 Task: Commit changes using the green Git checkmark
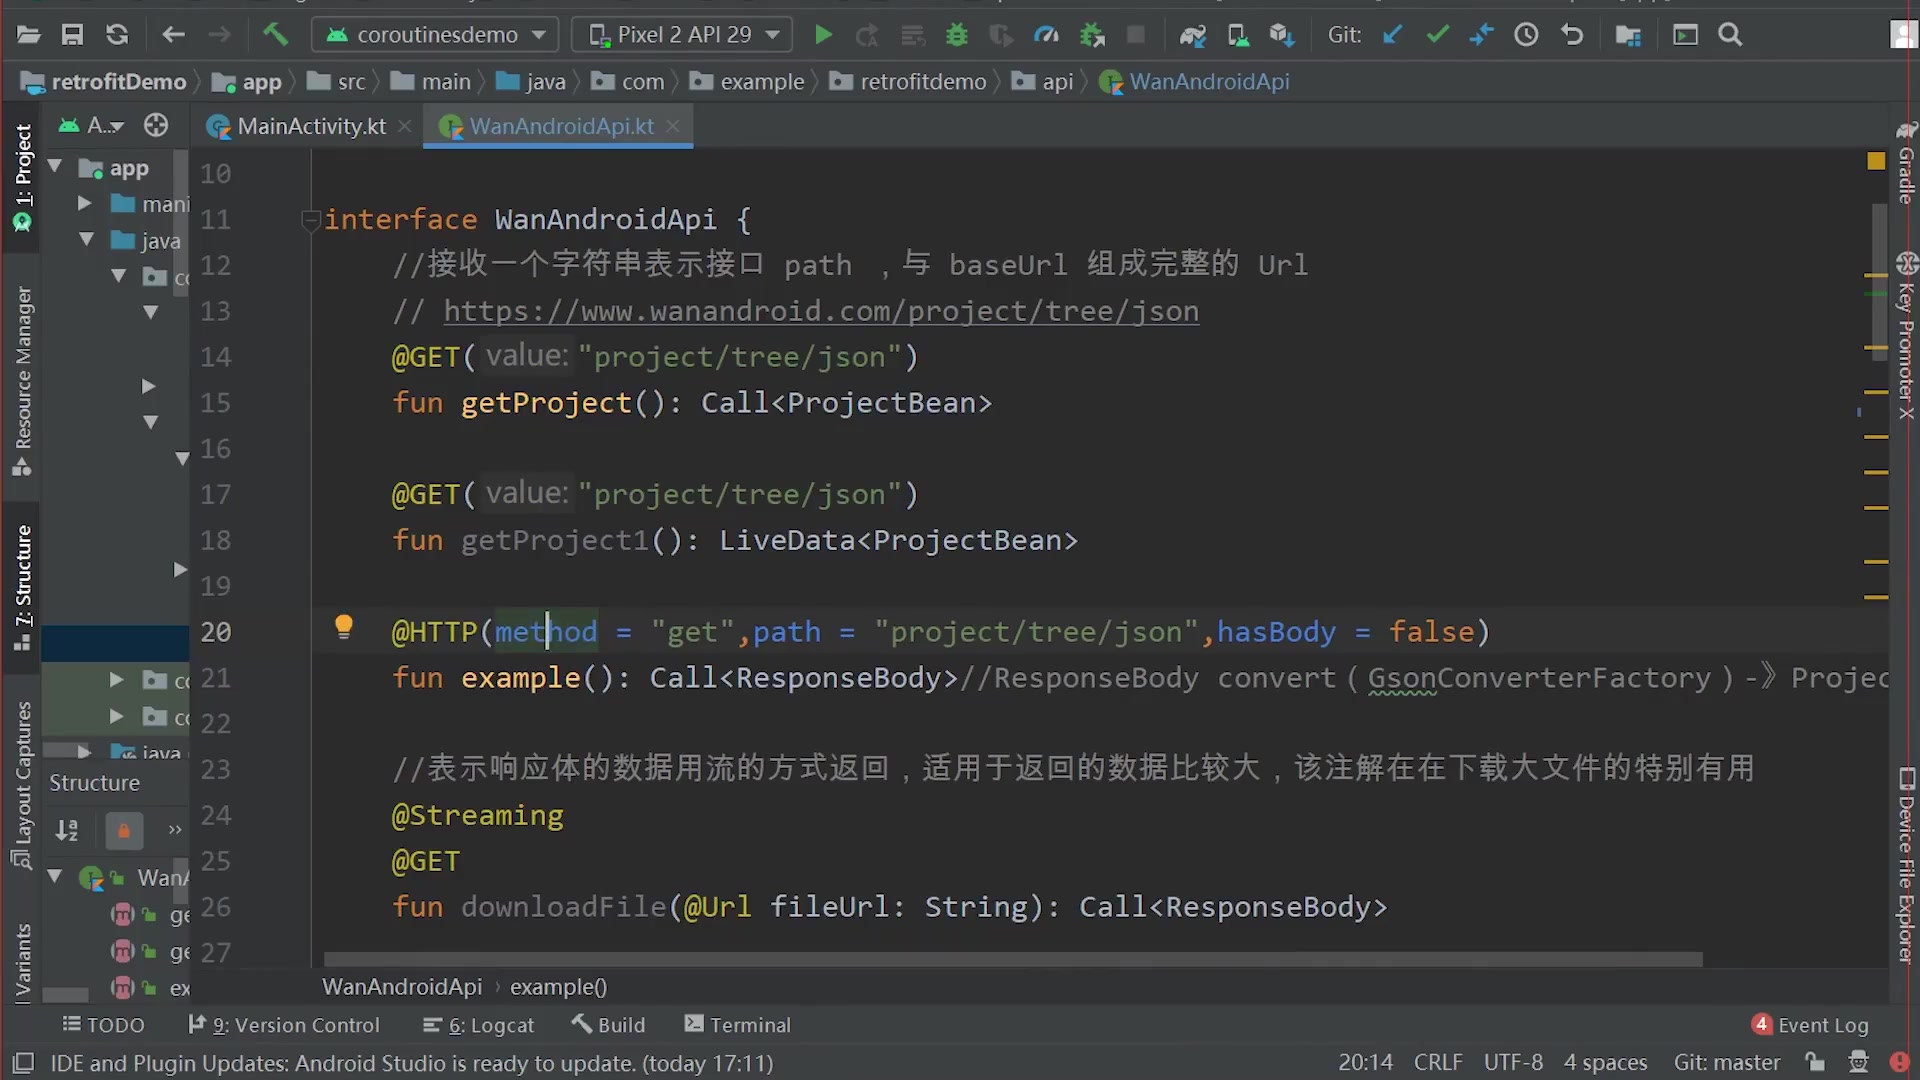[1437, 34]
